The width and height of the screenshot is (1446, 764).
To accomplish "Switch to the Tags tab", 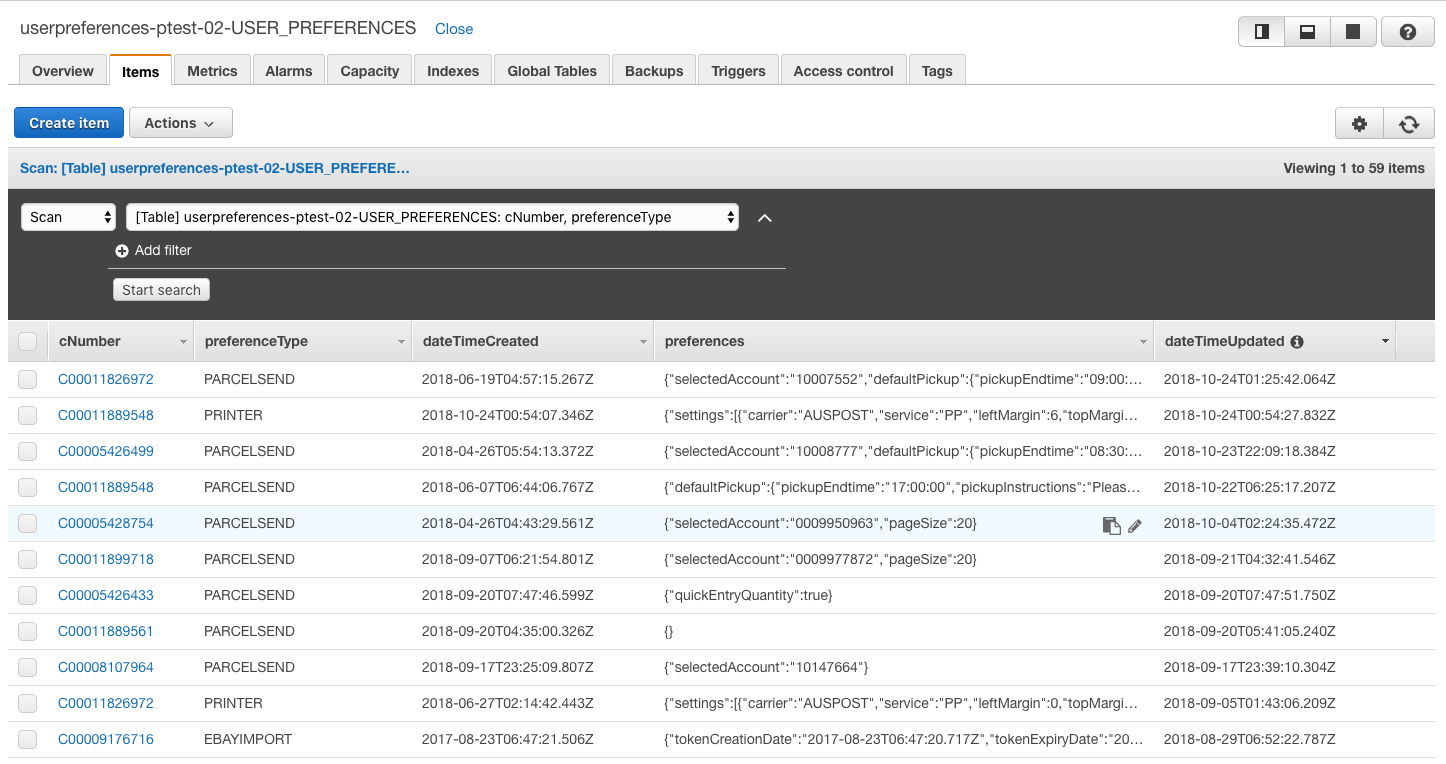I will pyautogui.click(x=937, y=71).
